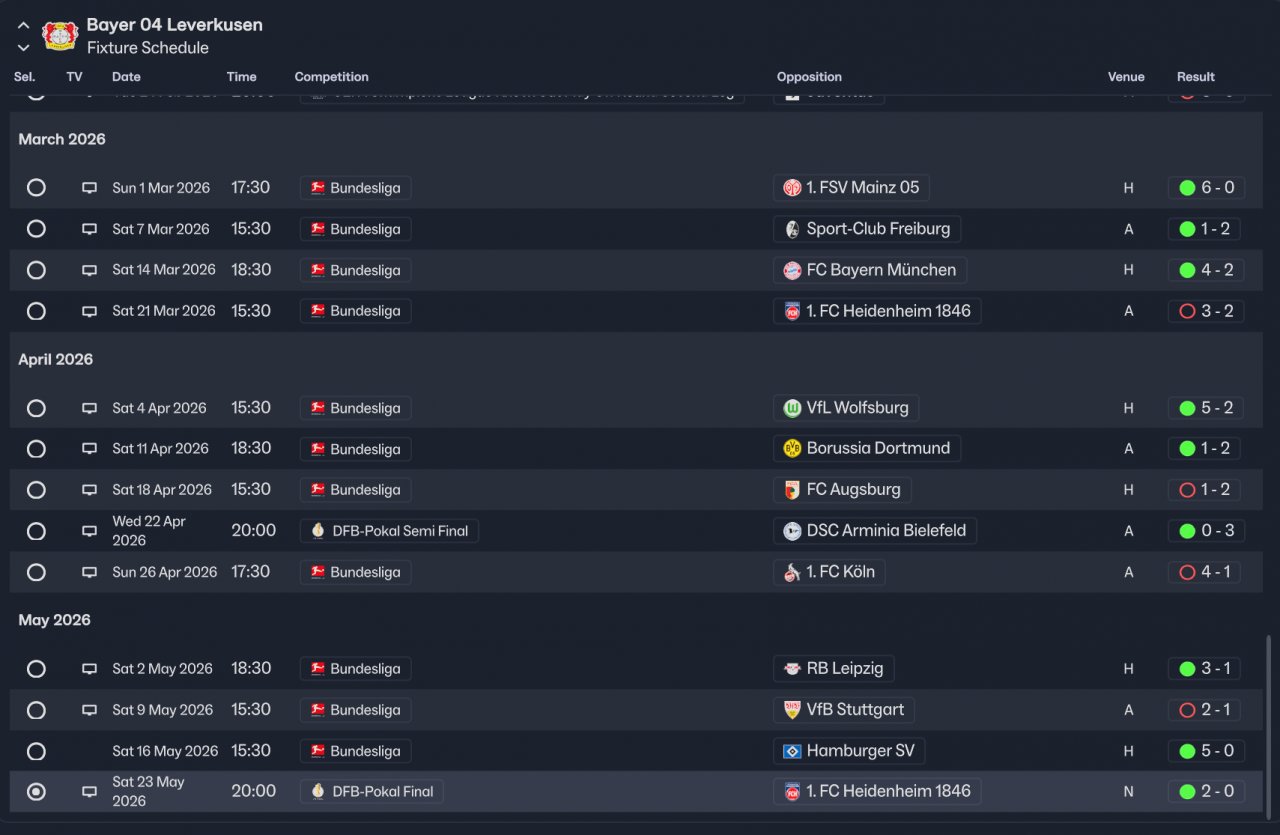Click the VfL Wolfsburg badge icon
Viewport: 1280px width, 835px height.
click(x=792, y=408)
